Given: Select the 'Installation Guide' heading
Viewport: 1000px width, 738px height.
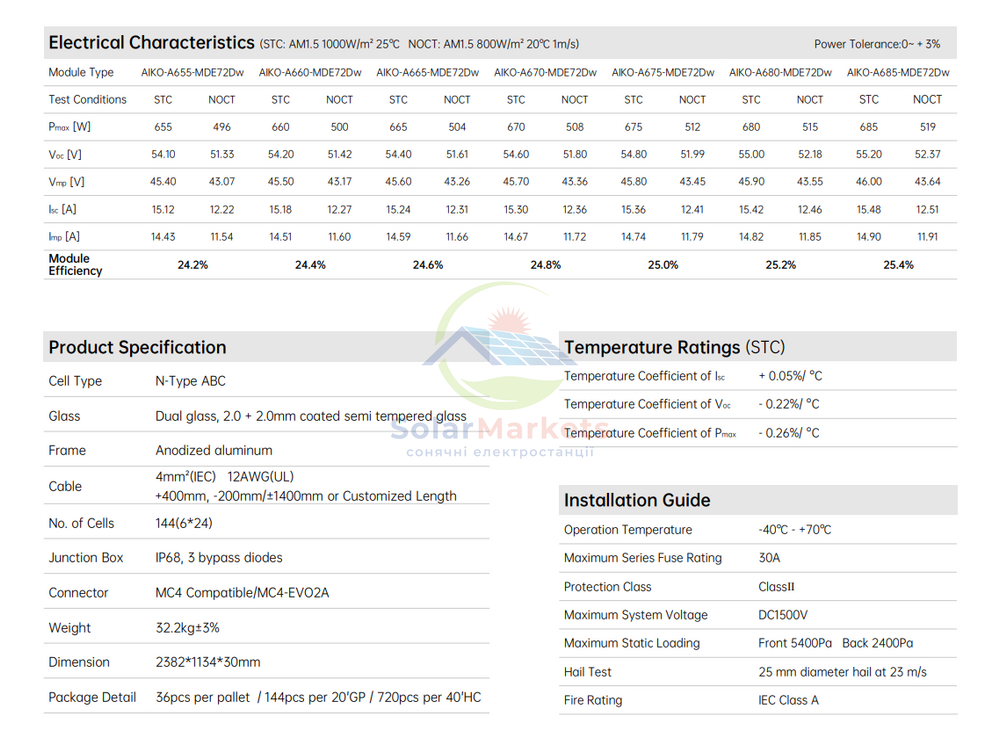Looking at the screenshot, I should click(636, 500).
